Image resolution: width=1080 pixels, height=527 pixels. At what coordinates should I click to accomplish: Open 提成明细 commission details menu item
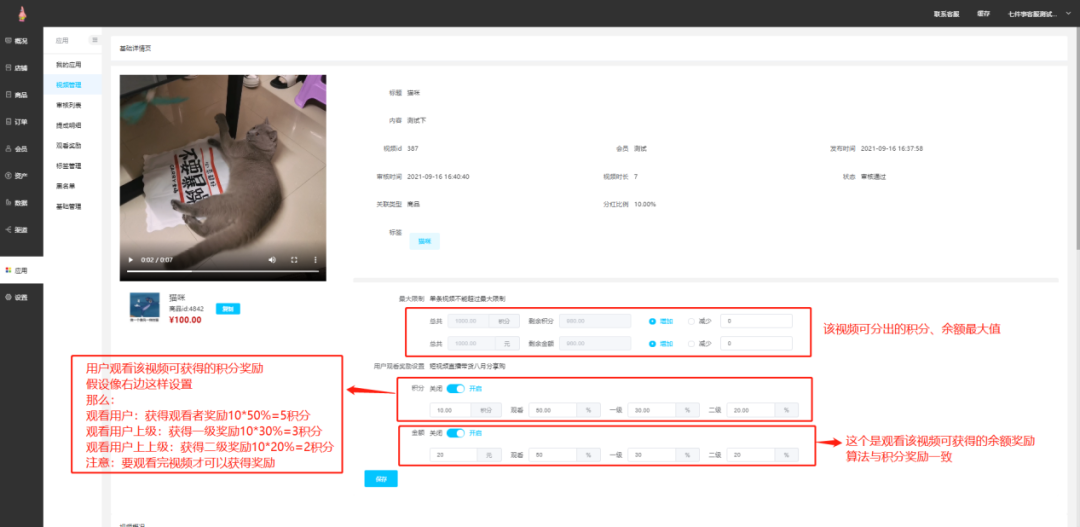coord(69,125)
